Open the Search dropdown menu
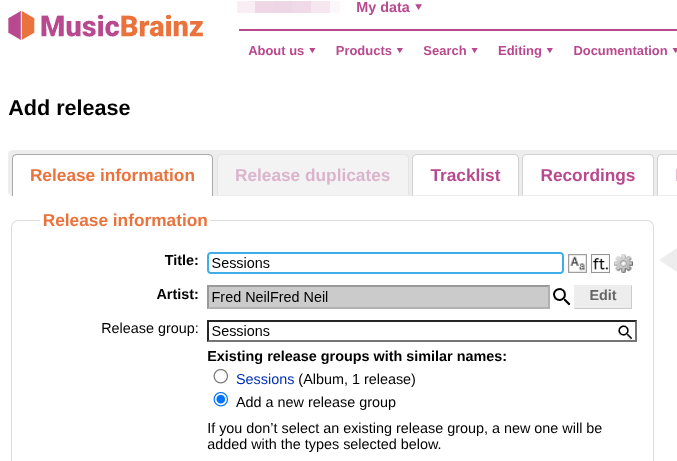Image resolution: width=677 pixels, height=461 pixels. pyautogui.click(x=450, y=51)
